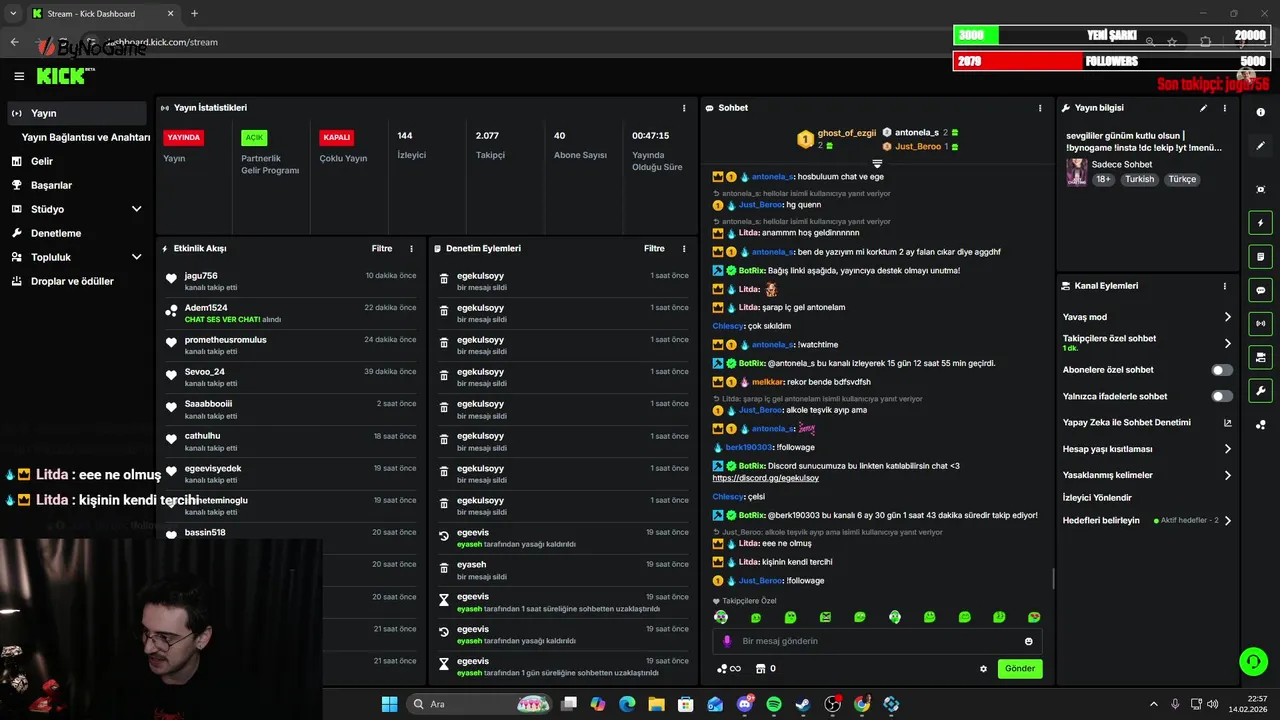
Task: Open Yavaş mod settings arrow
Action: click(1227, 317)
